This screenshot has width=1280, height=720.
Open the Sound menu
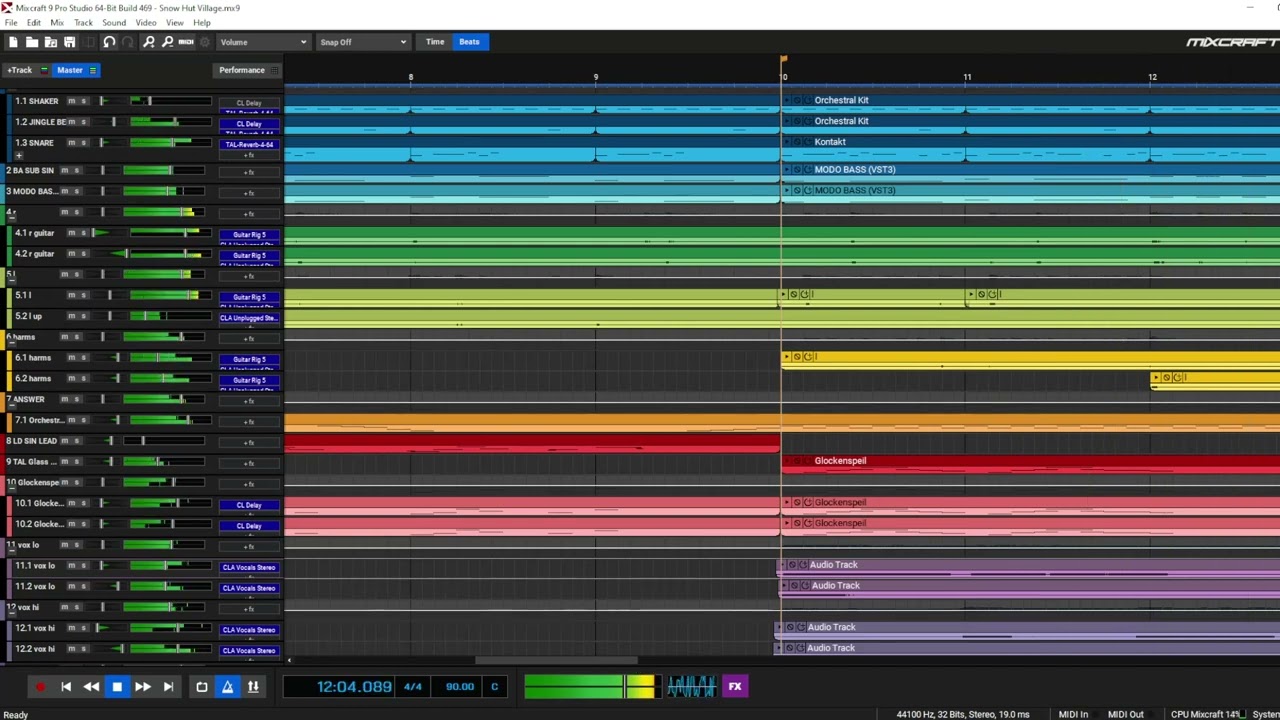click(x=114, y=22)
